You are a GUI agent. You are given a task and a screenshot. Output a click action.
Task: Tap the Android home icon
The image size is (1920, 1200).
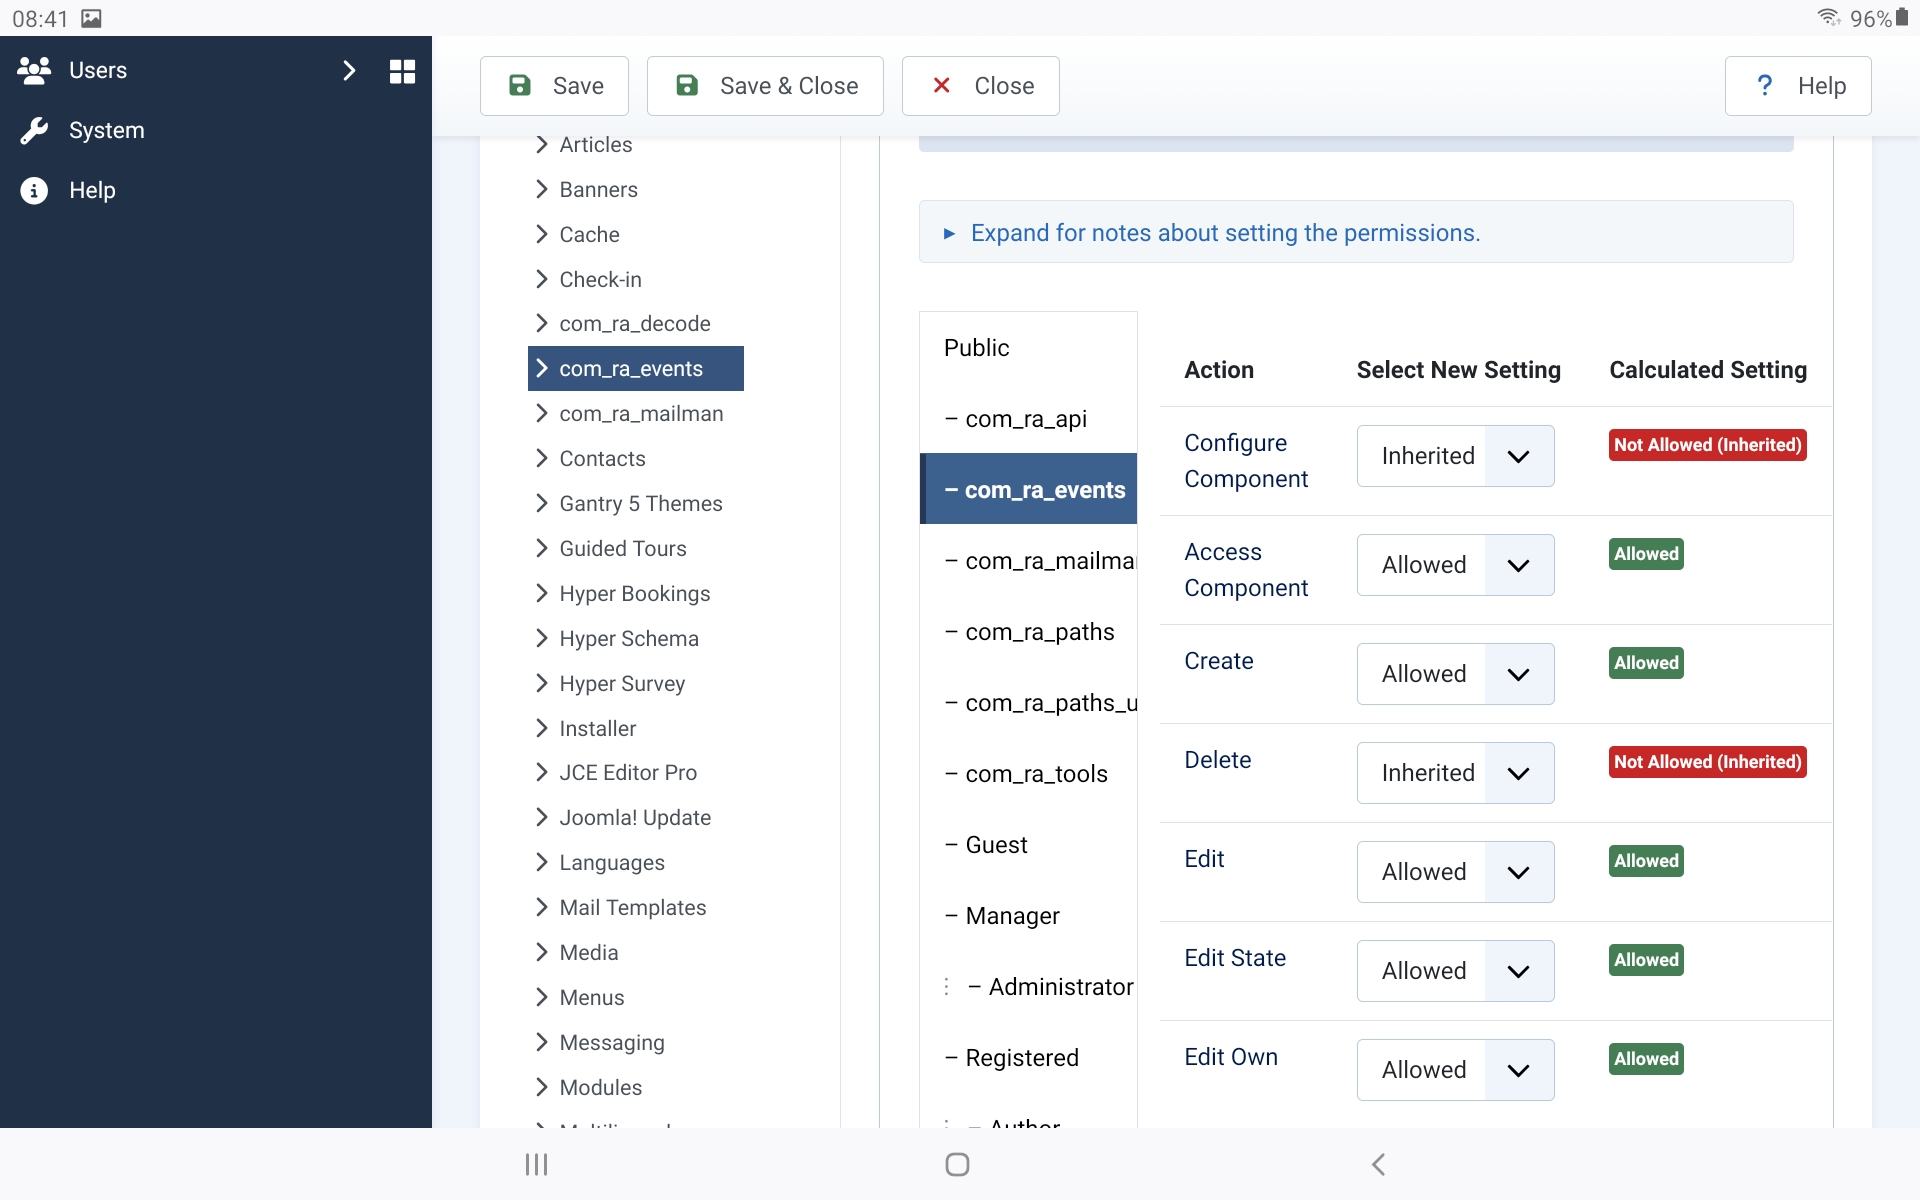click(x=957, y=1164)
